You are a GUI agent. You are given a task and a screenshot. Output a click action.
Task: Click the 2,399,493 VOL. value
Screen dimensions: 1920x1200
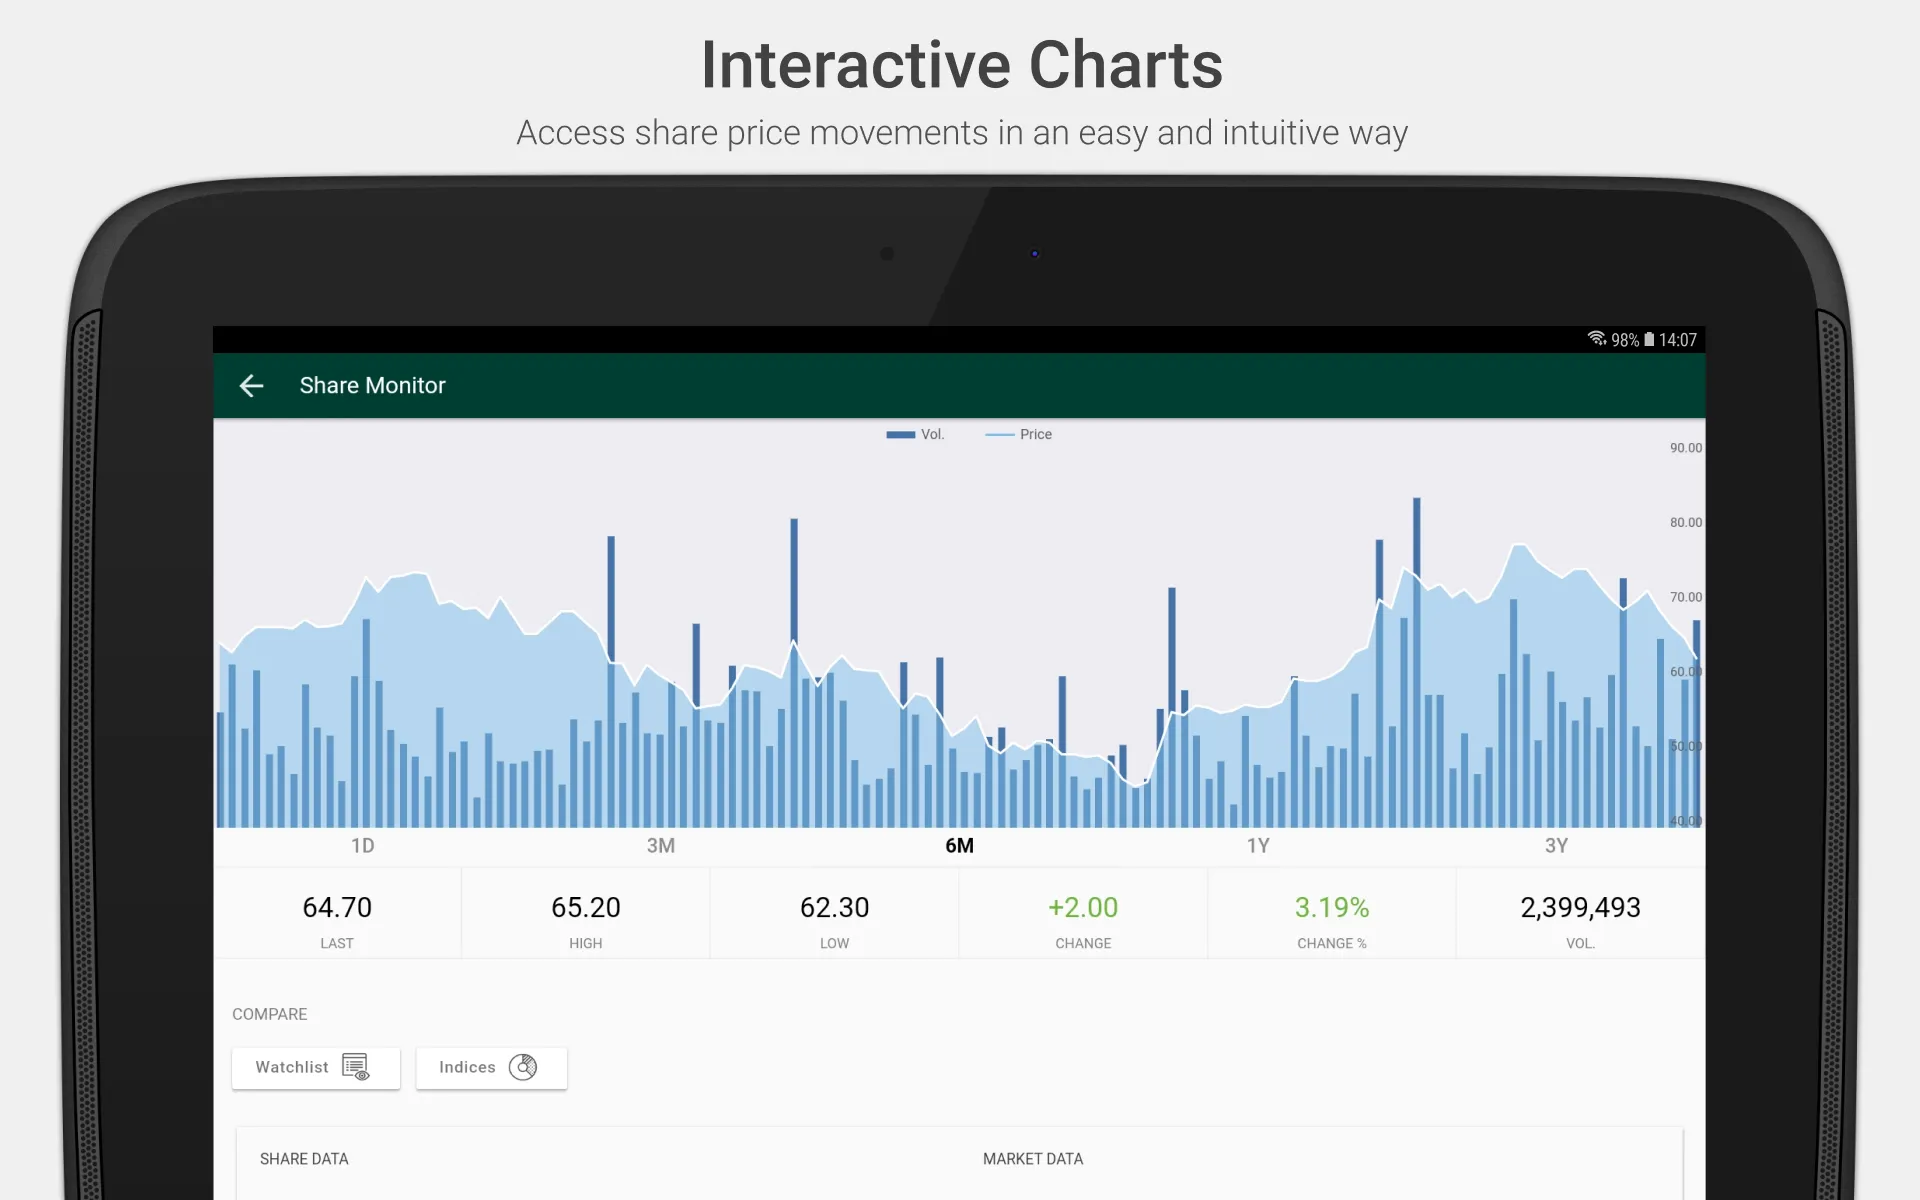point(1580,908)
